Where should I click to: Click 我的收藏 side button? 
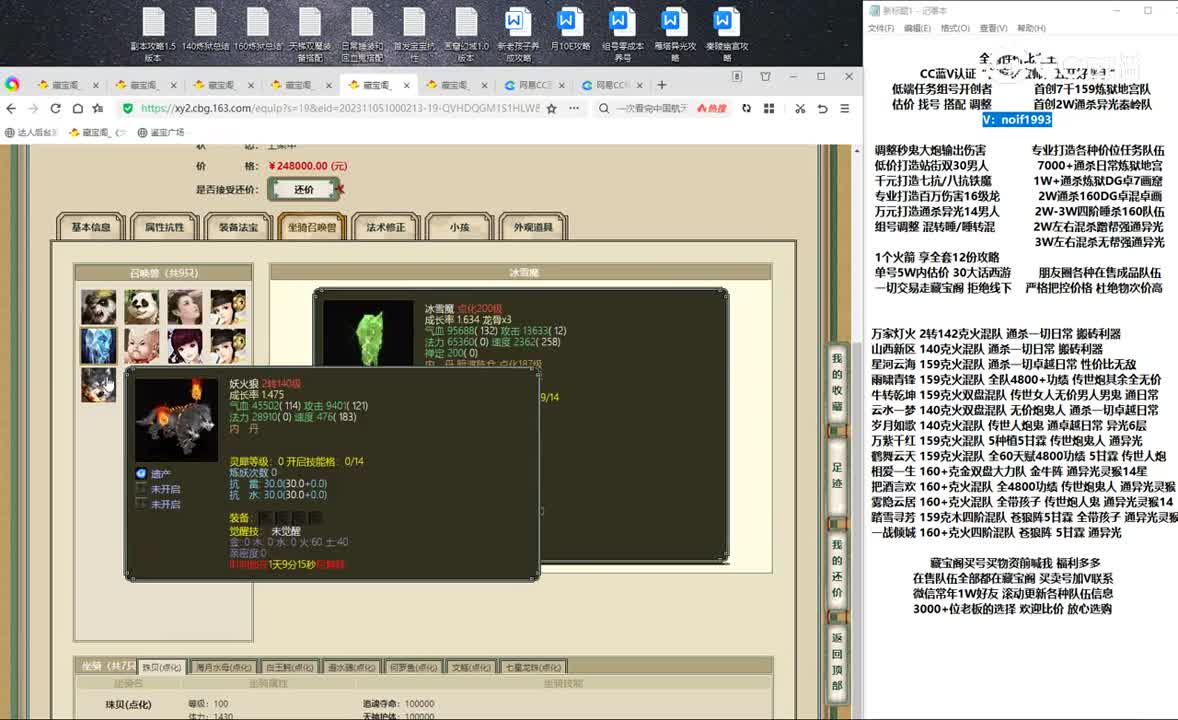pyautogui.click(x=837, y=383)
